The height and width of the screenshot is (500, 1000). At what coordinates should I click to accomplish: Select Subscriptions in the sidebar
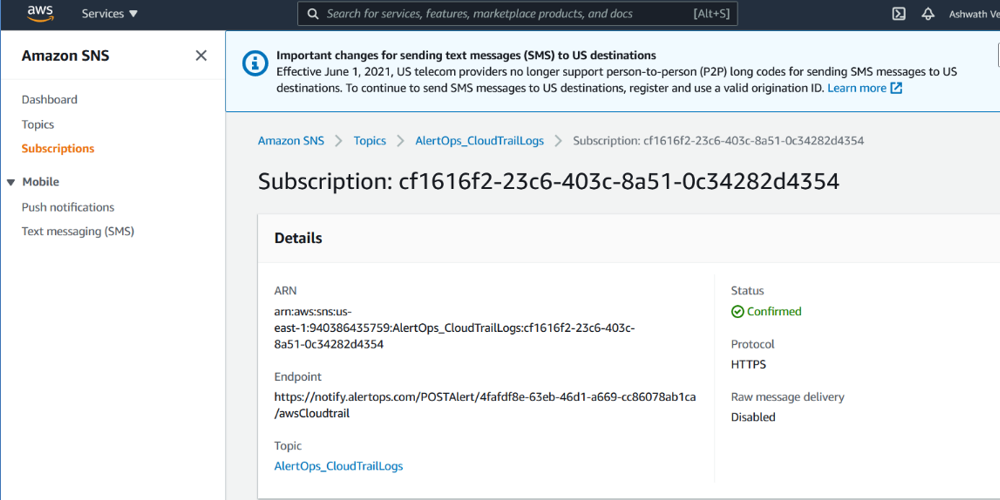click(58, 149)
